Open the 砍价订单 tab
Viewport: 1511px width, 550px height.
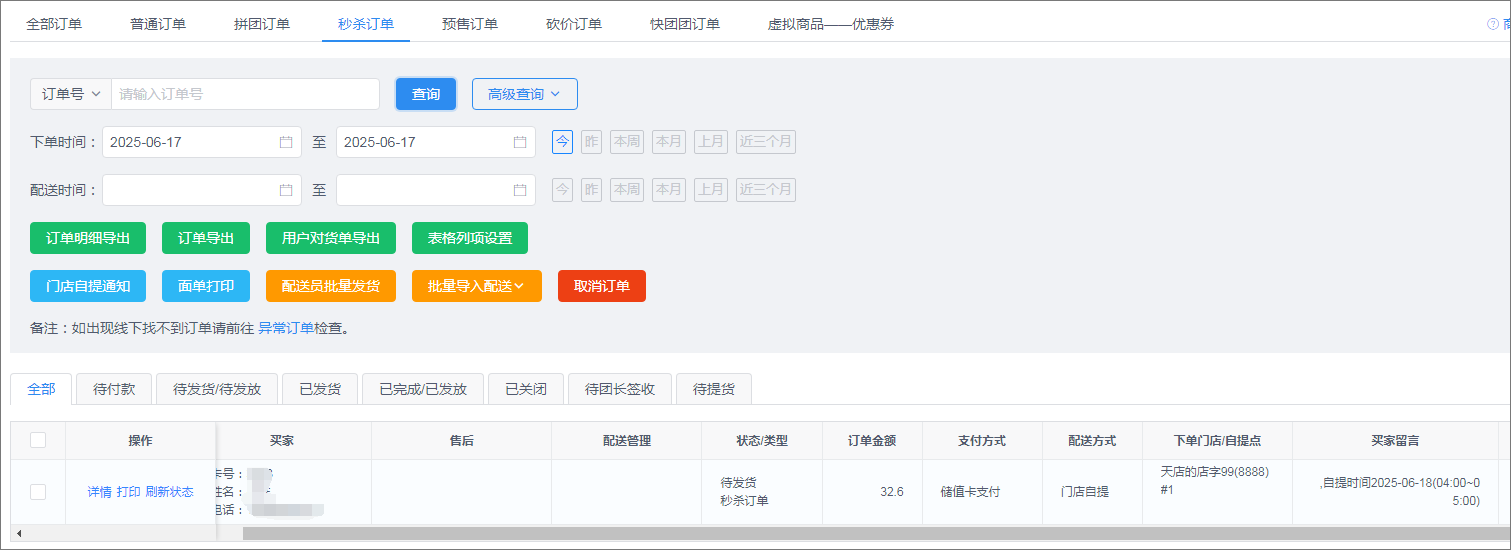tap(574, 24)
